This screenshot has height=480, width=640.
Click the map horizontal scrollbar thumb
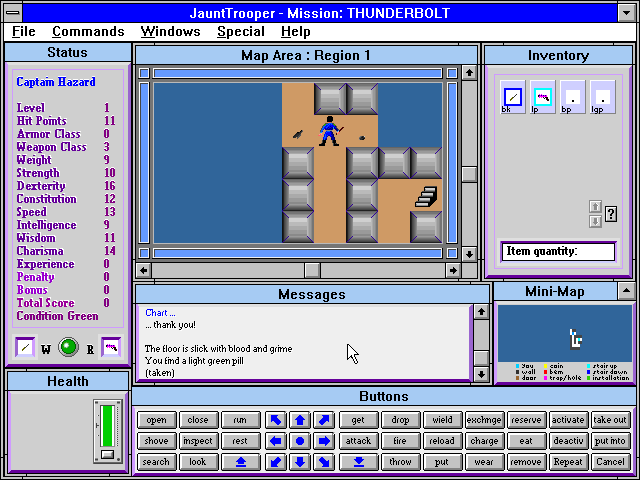point(312,270)
